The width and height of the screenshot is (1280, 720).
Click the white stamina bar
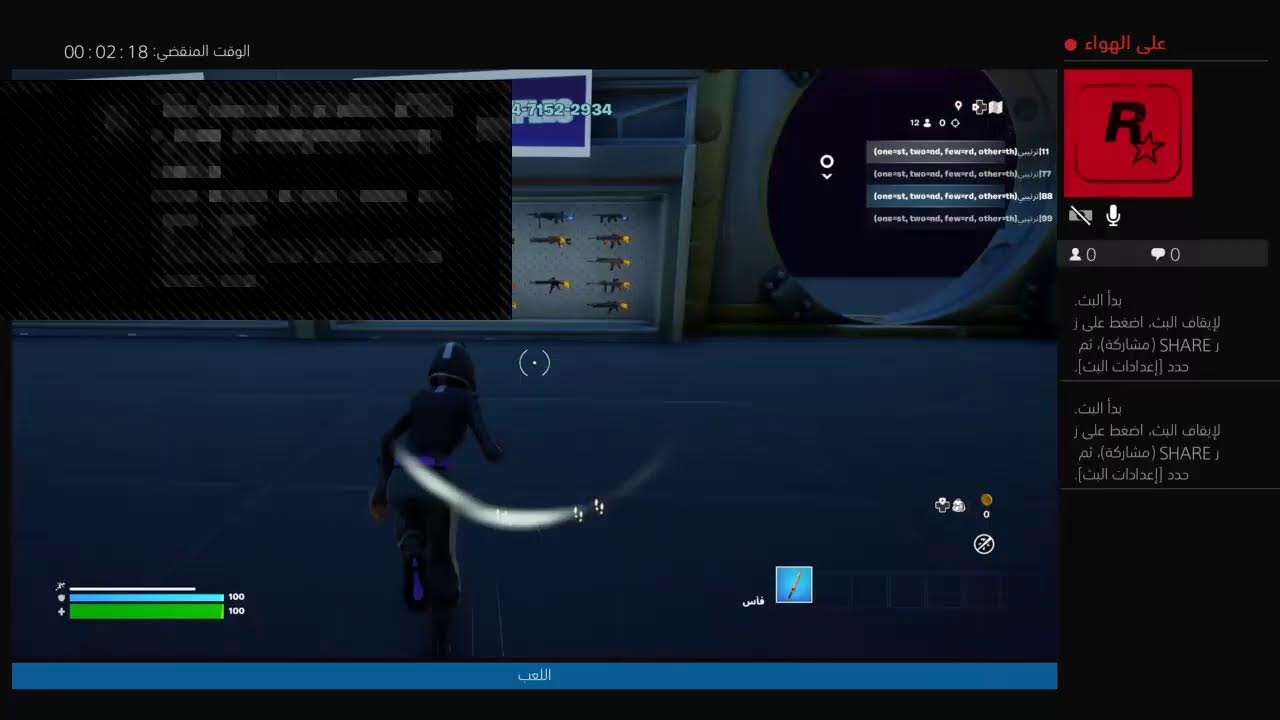132,589
